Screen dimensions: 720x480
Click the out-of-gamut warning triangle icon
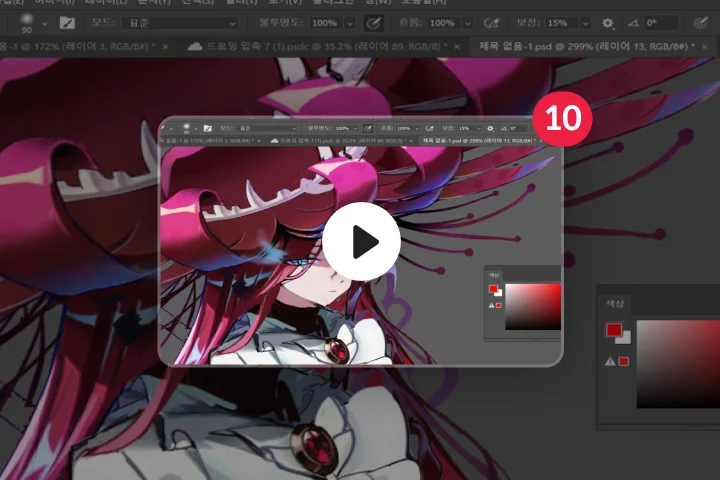tap(610, 361)
